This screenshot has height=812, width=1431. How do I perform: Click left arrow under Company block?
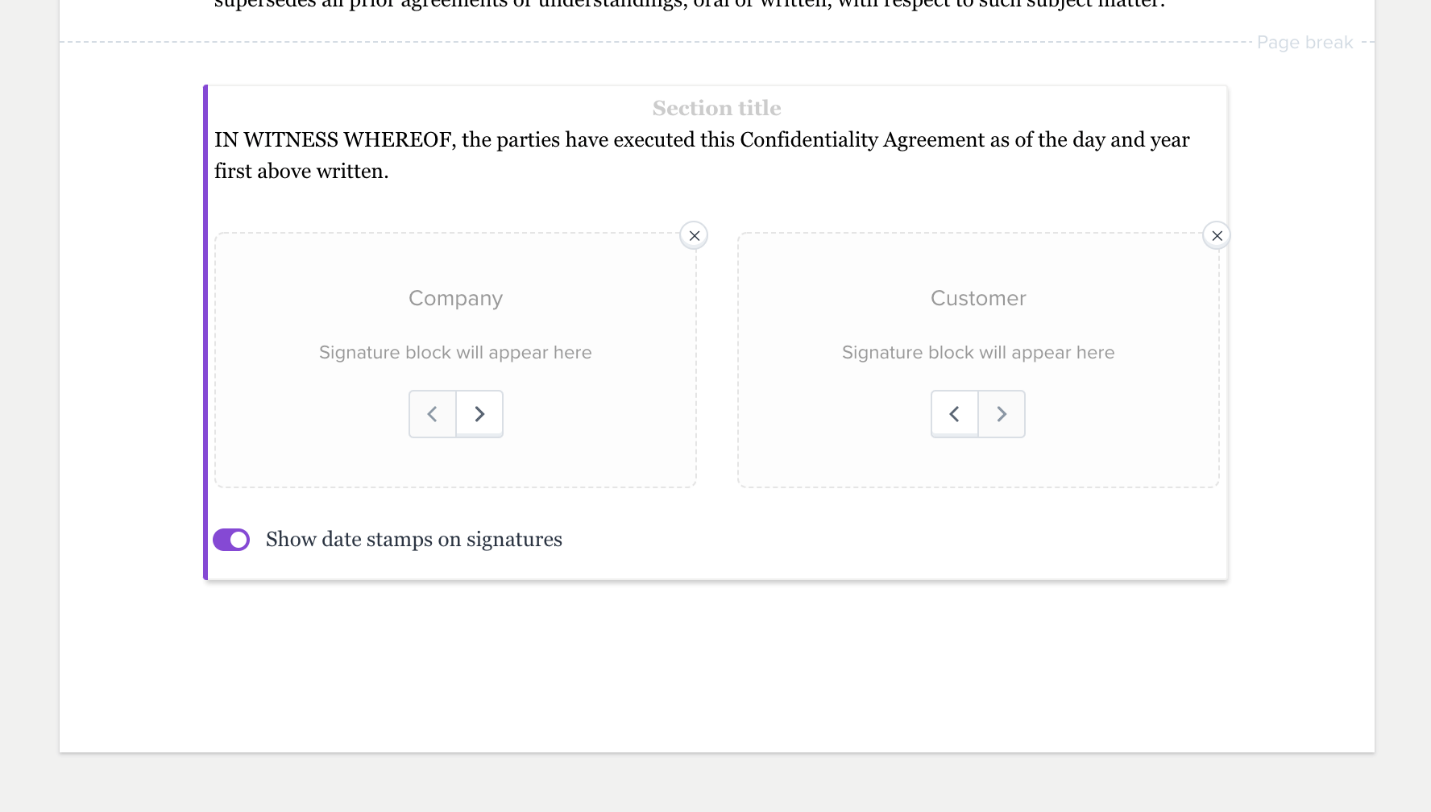(432, 414)
